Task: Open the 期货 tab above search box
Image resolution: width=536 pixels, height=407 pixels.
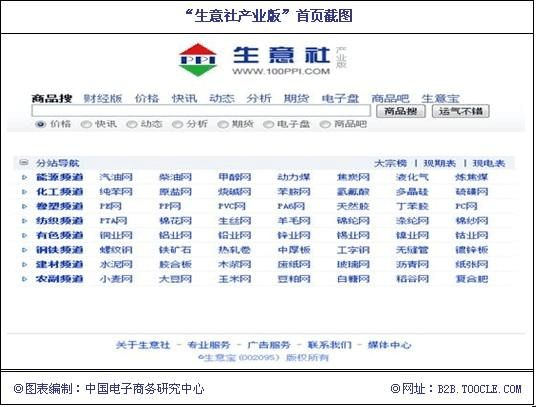Action: [x=296, y=98]
